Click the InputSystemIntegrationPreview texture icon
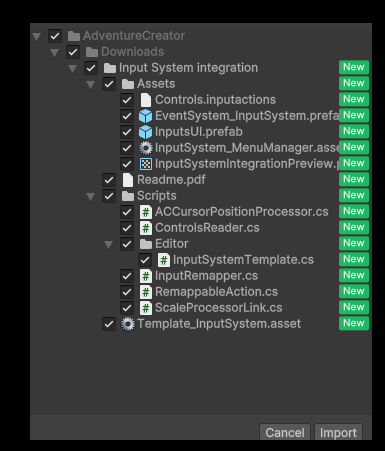 click(x=146, y=164)
